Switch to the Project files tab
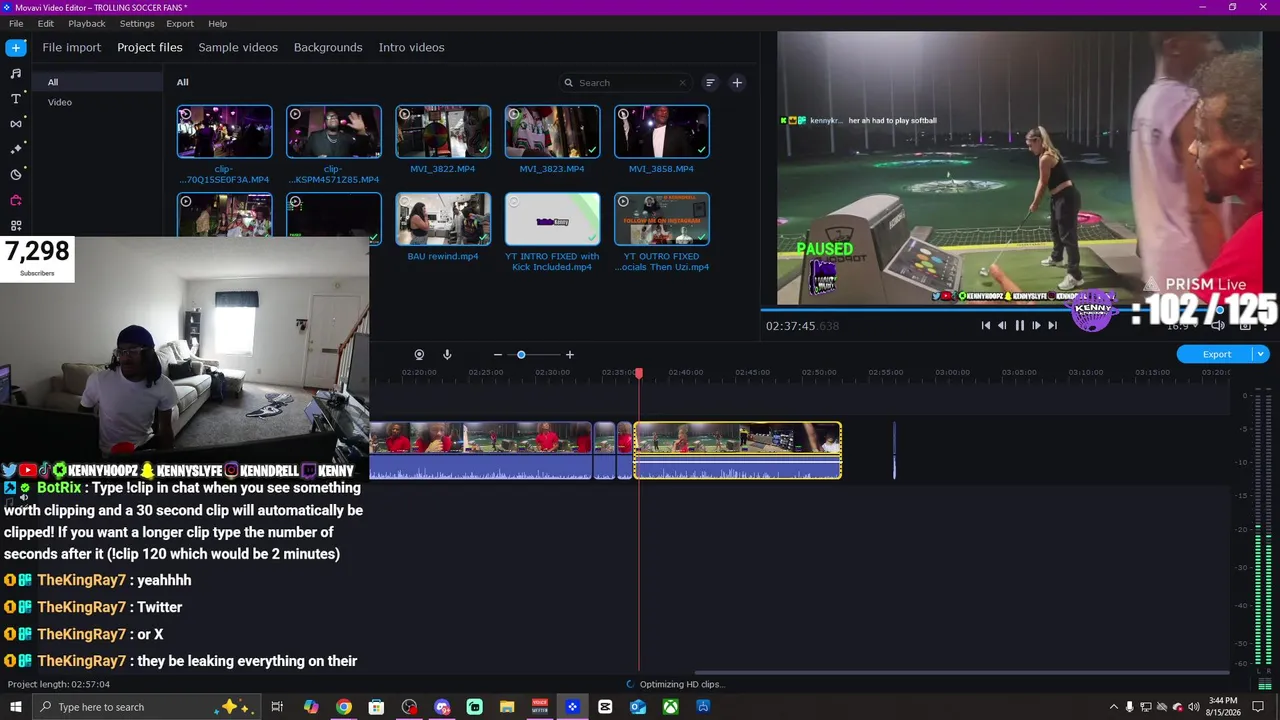Image resolution: width=1280 pixels, height=720 pixels. pyautogui.click(x=150, y=47)
